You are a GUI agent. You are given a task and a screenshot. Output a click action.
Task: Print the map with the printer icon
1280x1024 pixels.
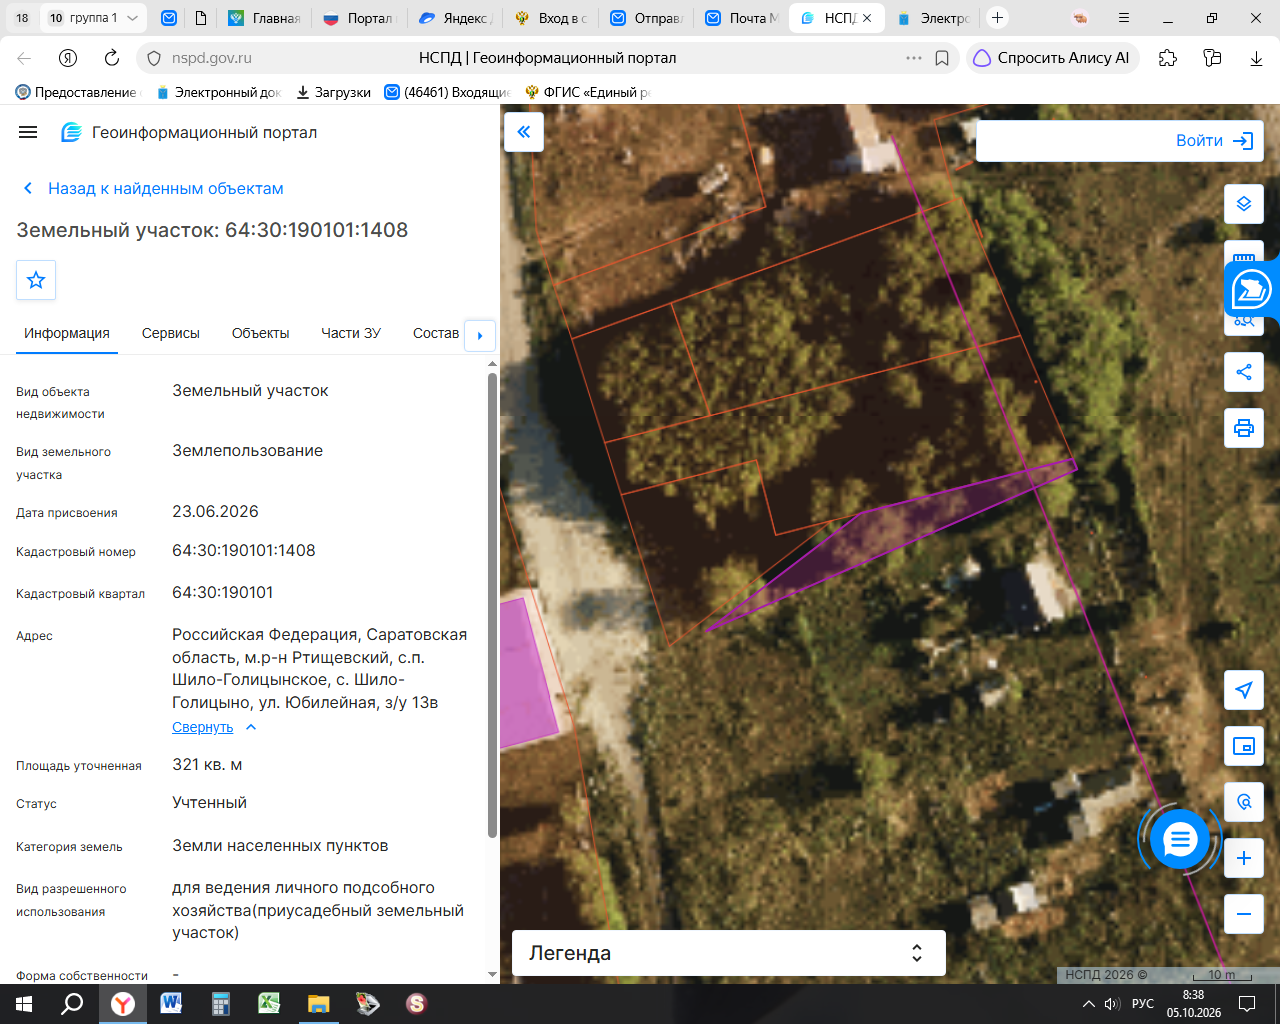pyautogui.click(x=1244, y=428)
